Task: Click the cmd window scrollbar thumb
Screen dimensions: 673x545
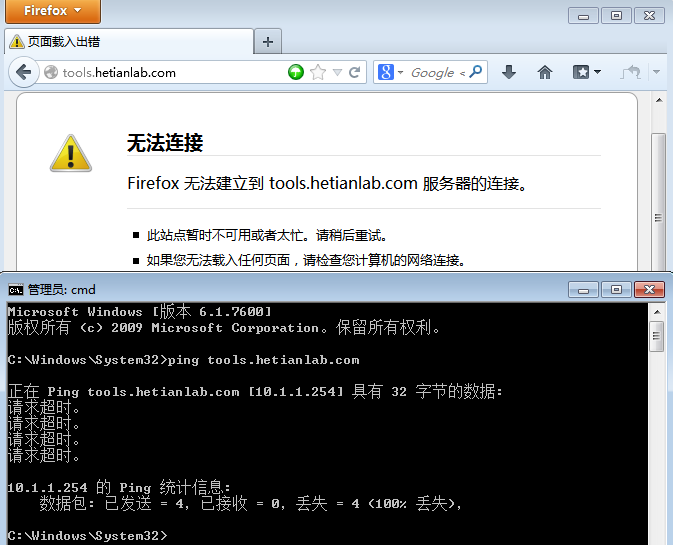Action: (x=657, y=336)
